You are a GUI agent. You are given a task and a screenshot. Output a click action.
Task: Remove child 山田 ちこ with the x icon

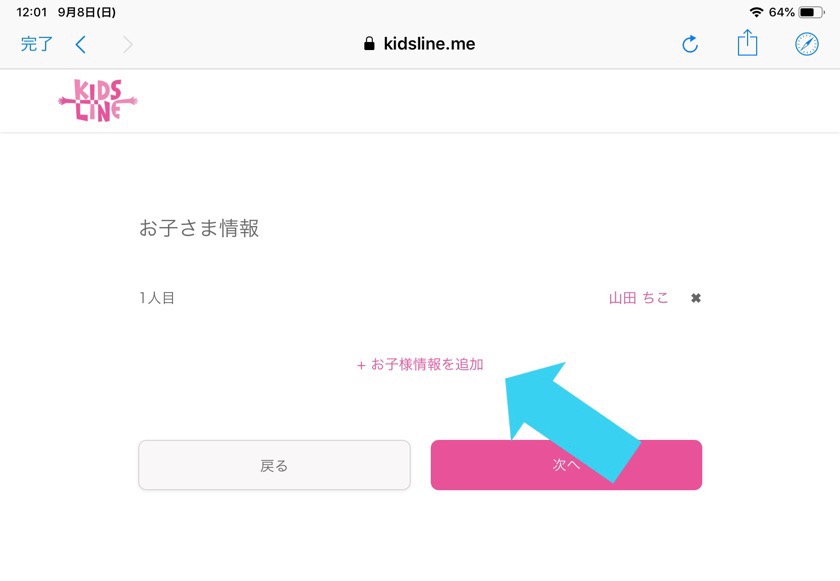click(x=696, y=298)
